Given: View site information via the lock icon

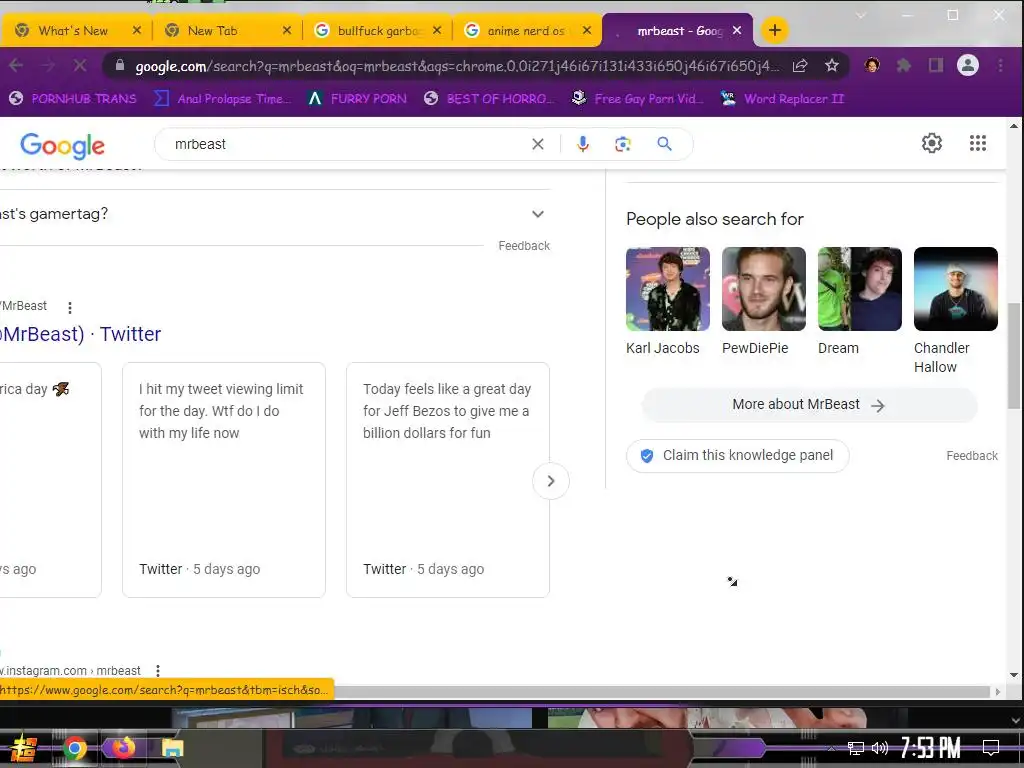Looking at the screenshot, I should (x=120, y=65).
